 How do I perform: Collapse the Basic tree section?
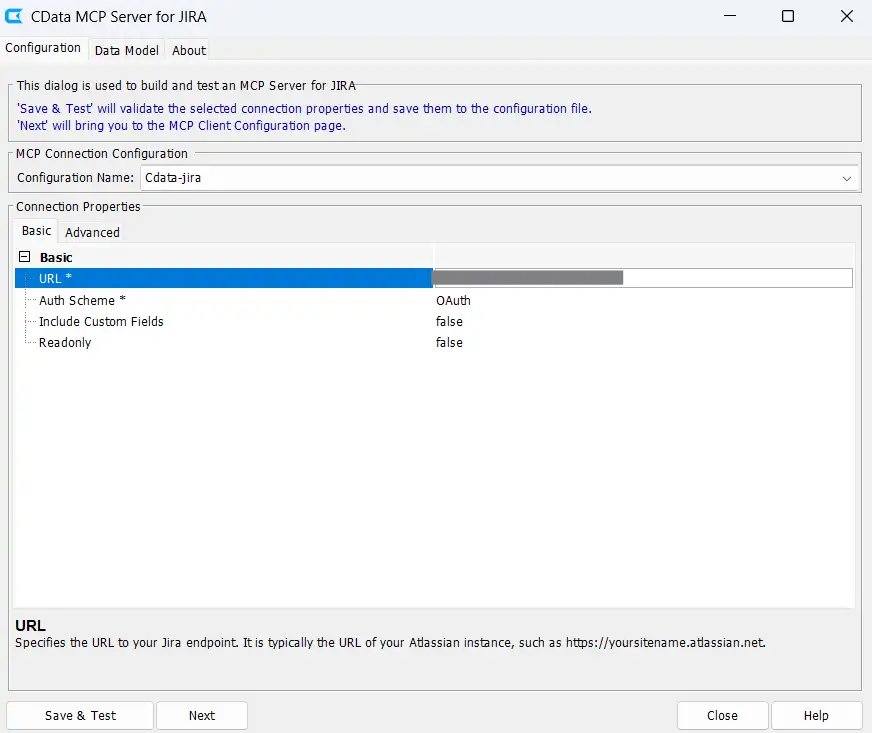(x=25, y=257)
